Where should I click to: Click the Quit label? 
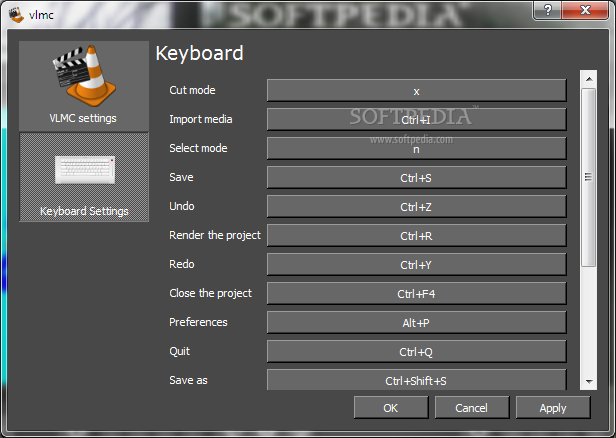click(x=180, y=352)
